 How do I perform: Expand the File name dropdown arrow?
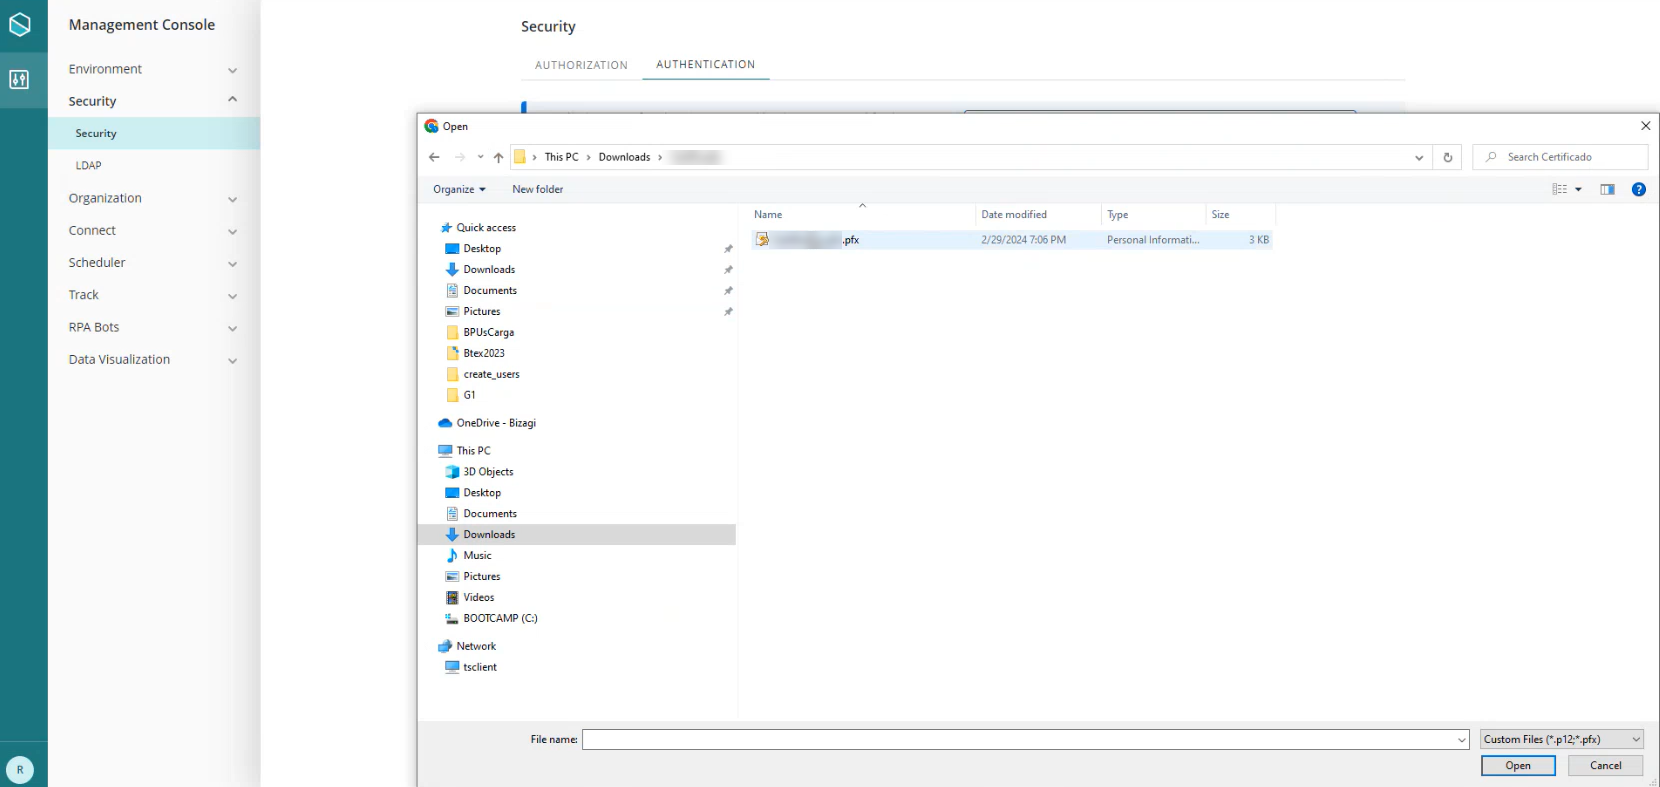tap(1462, 740)
